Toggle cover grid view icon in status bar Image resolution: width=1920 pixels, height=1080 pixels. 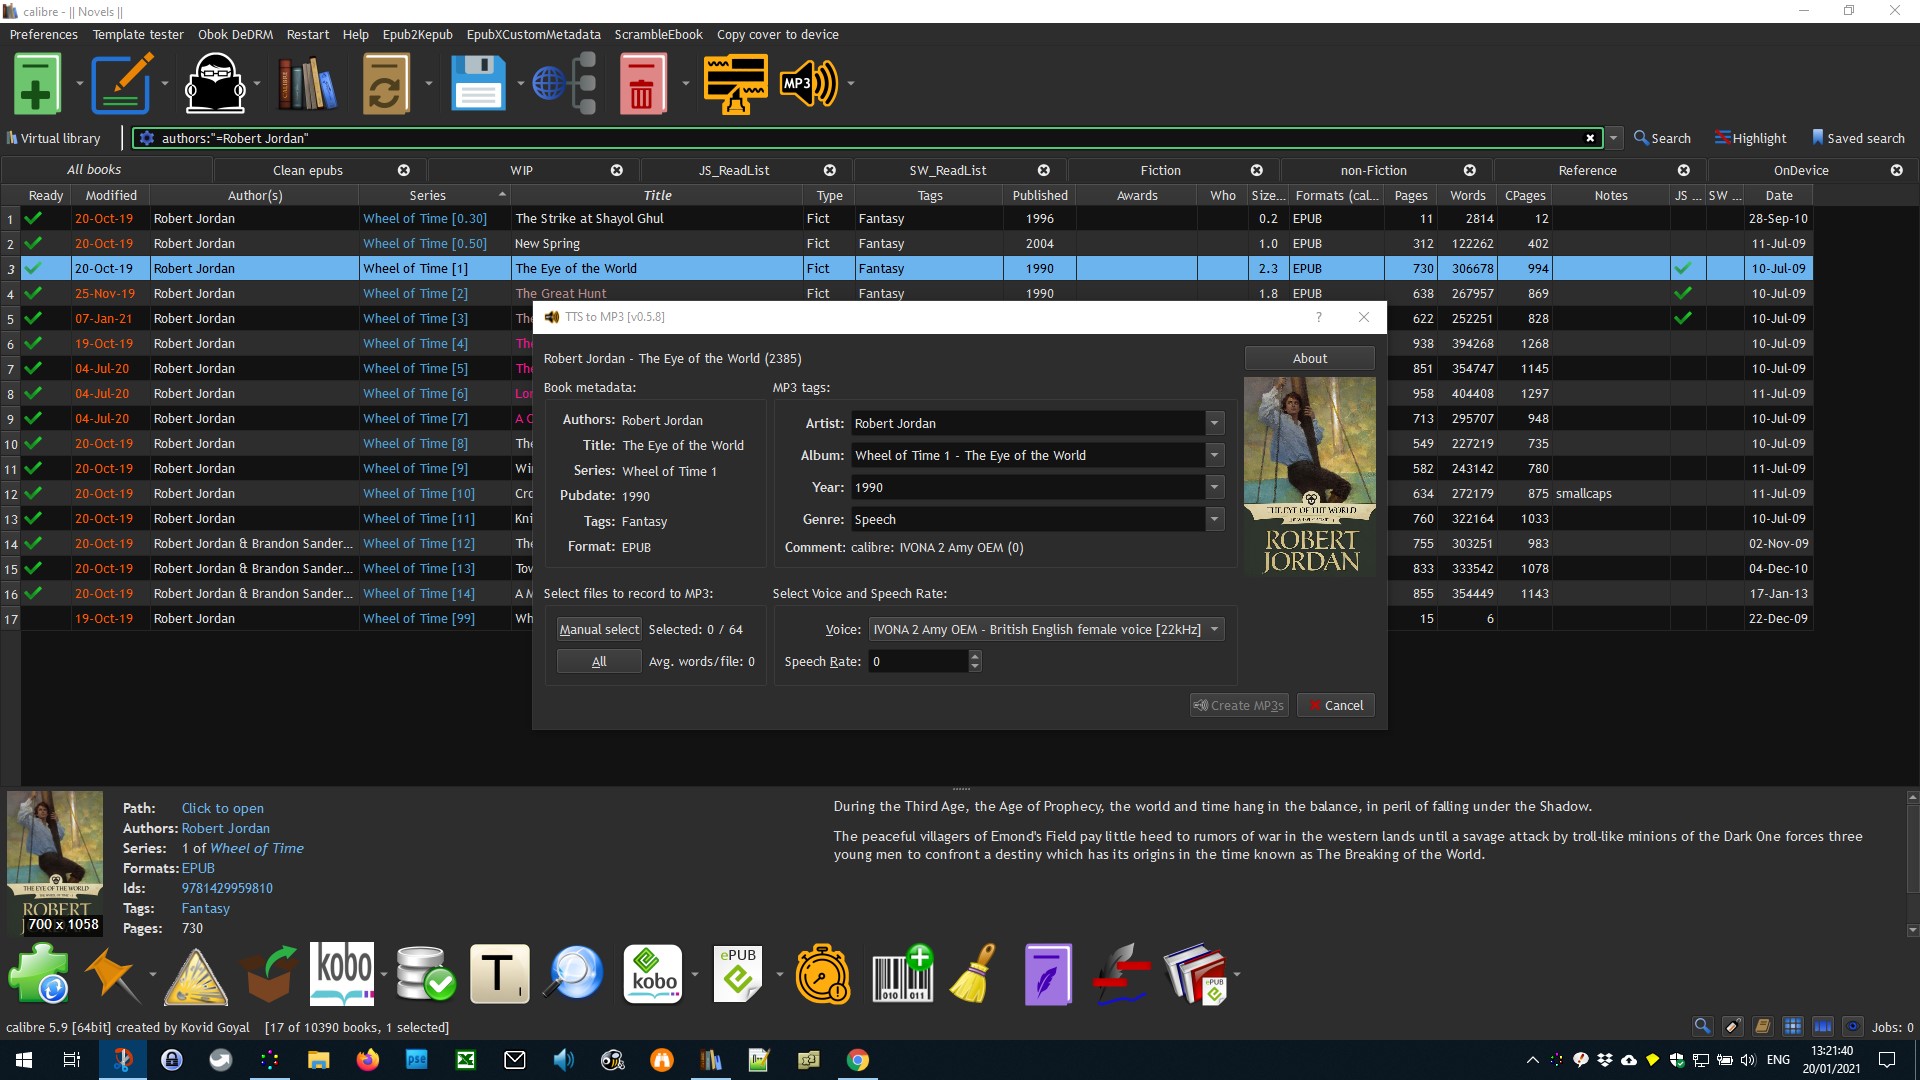pos(1792,1027)
